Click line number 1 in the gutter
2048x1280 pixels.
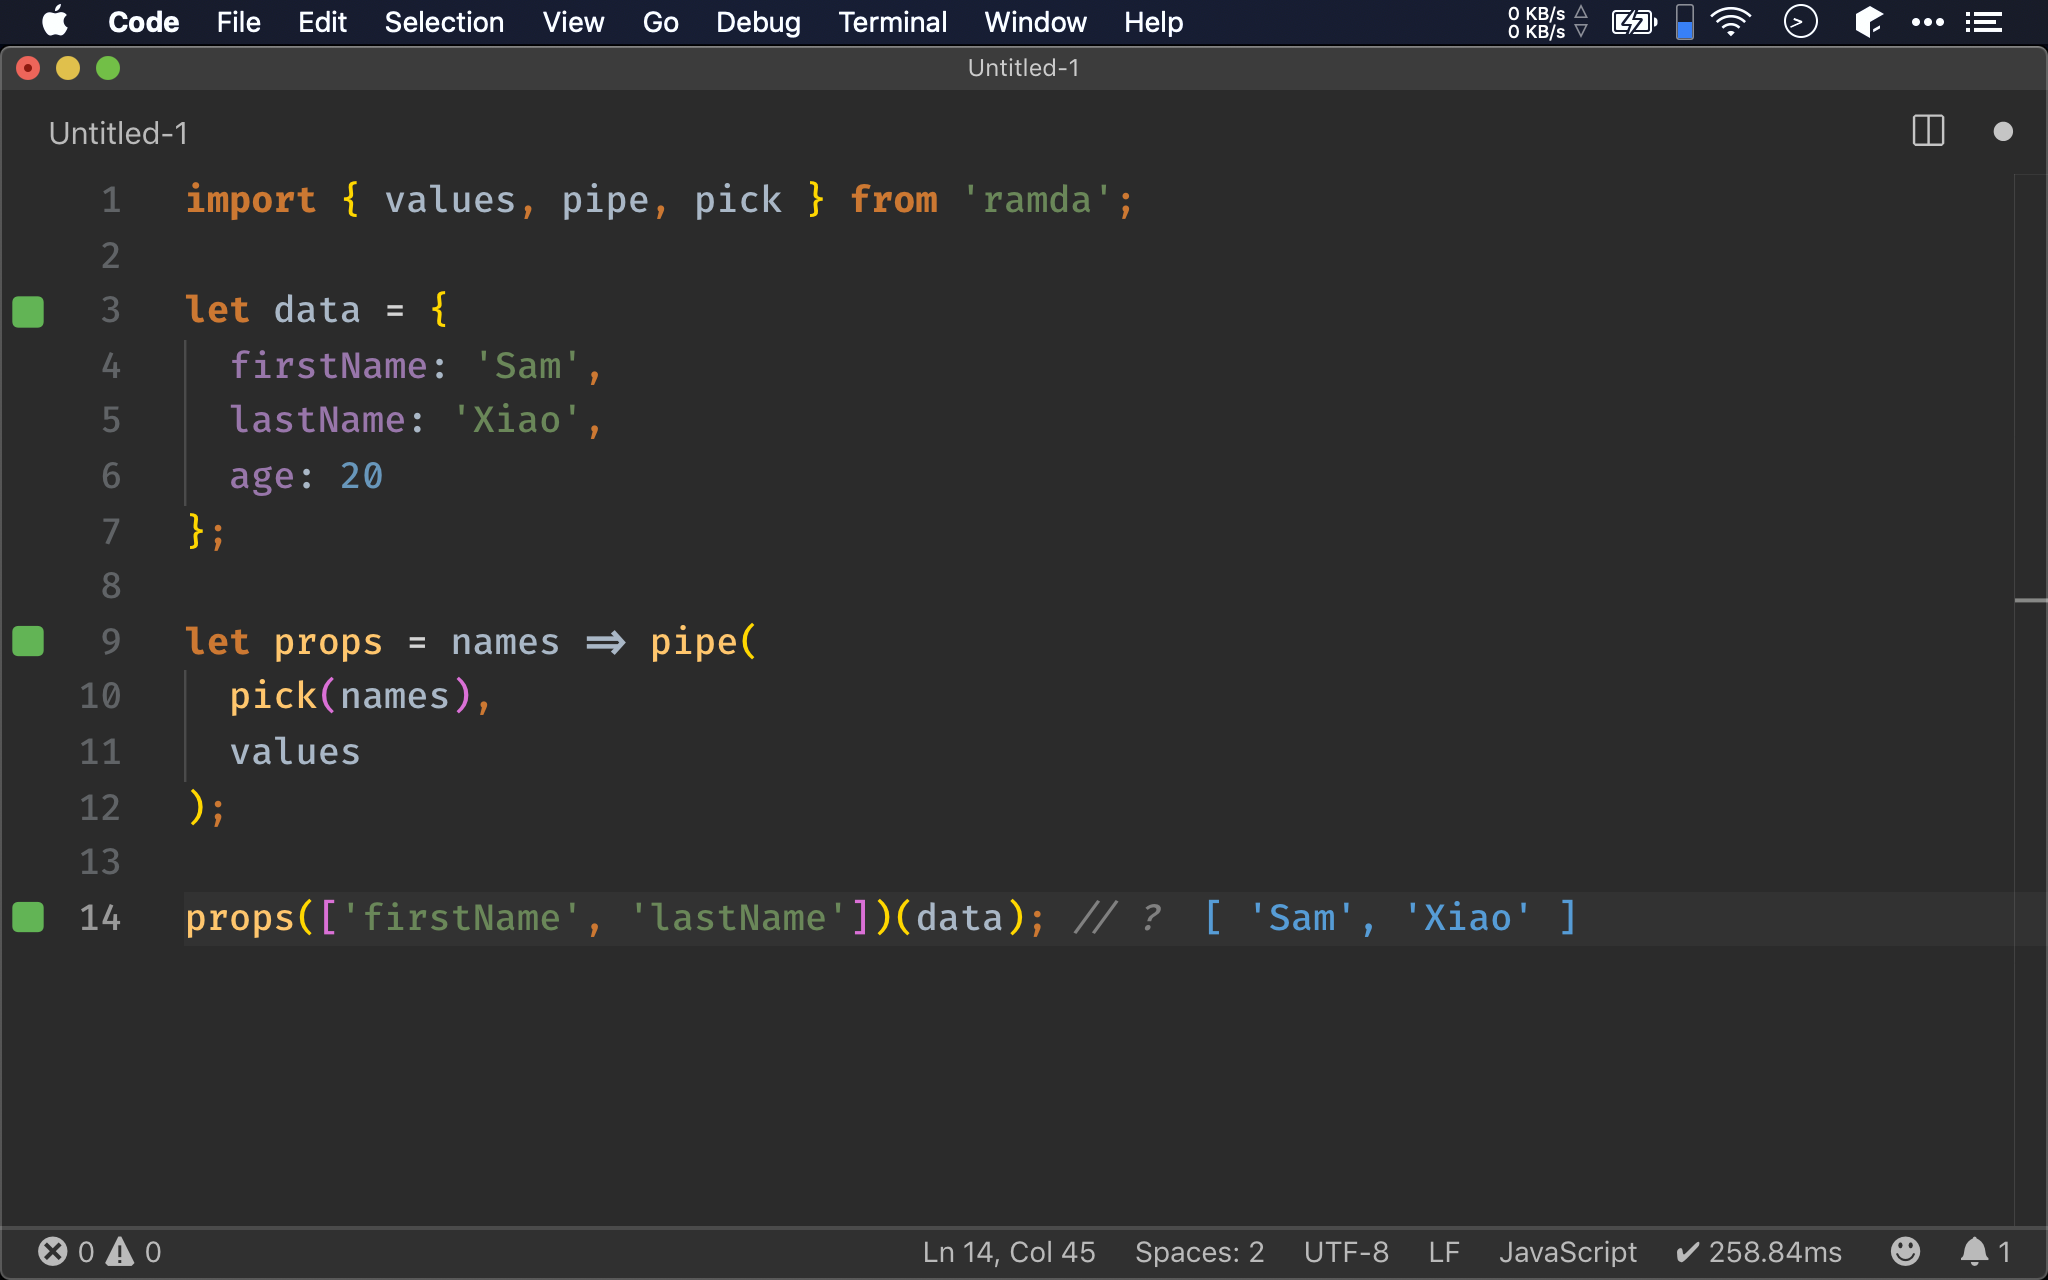click(110, 200)
